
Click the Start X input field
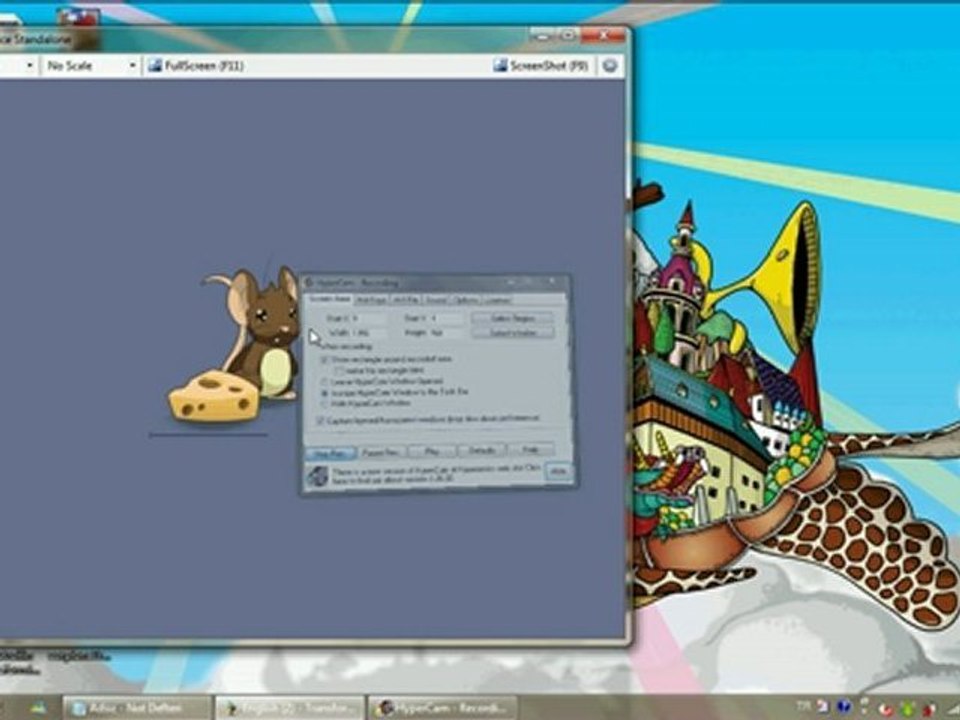pos(369,318)
